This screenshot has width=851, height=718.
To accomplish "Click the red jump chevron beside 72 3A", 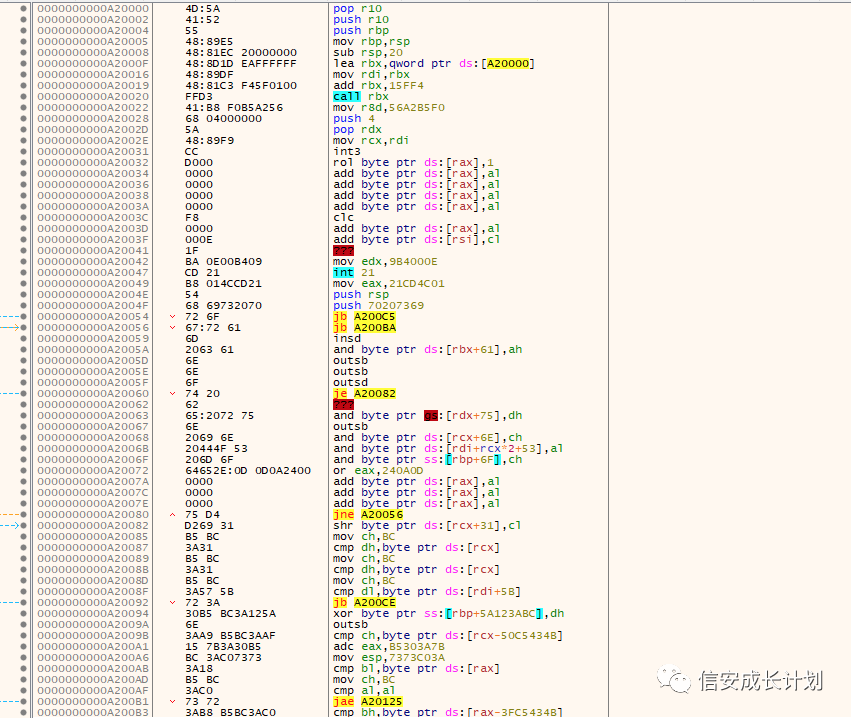I will 173,602.
